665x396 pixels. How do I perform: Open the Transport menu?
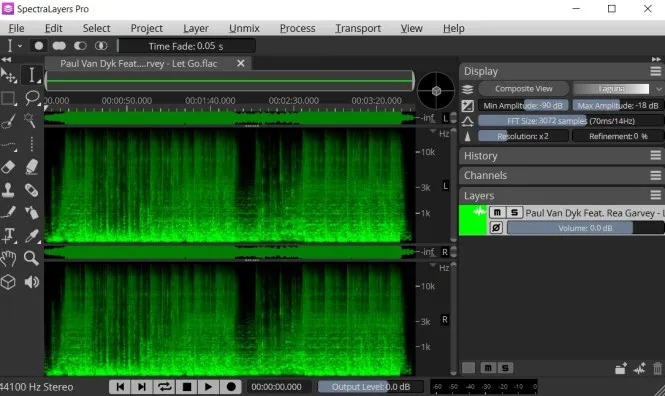(x=358, y=28)
